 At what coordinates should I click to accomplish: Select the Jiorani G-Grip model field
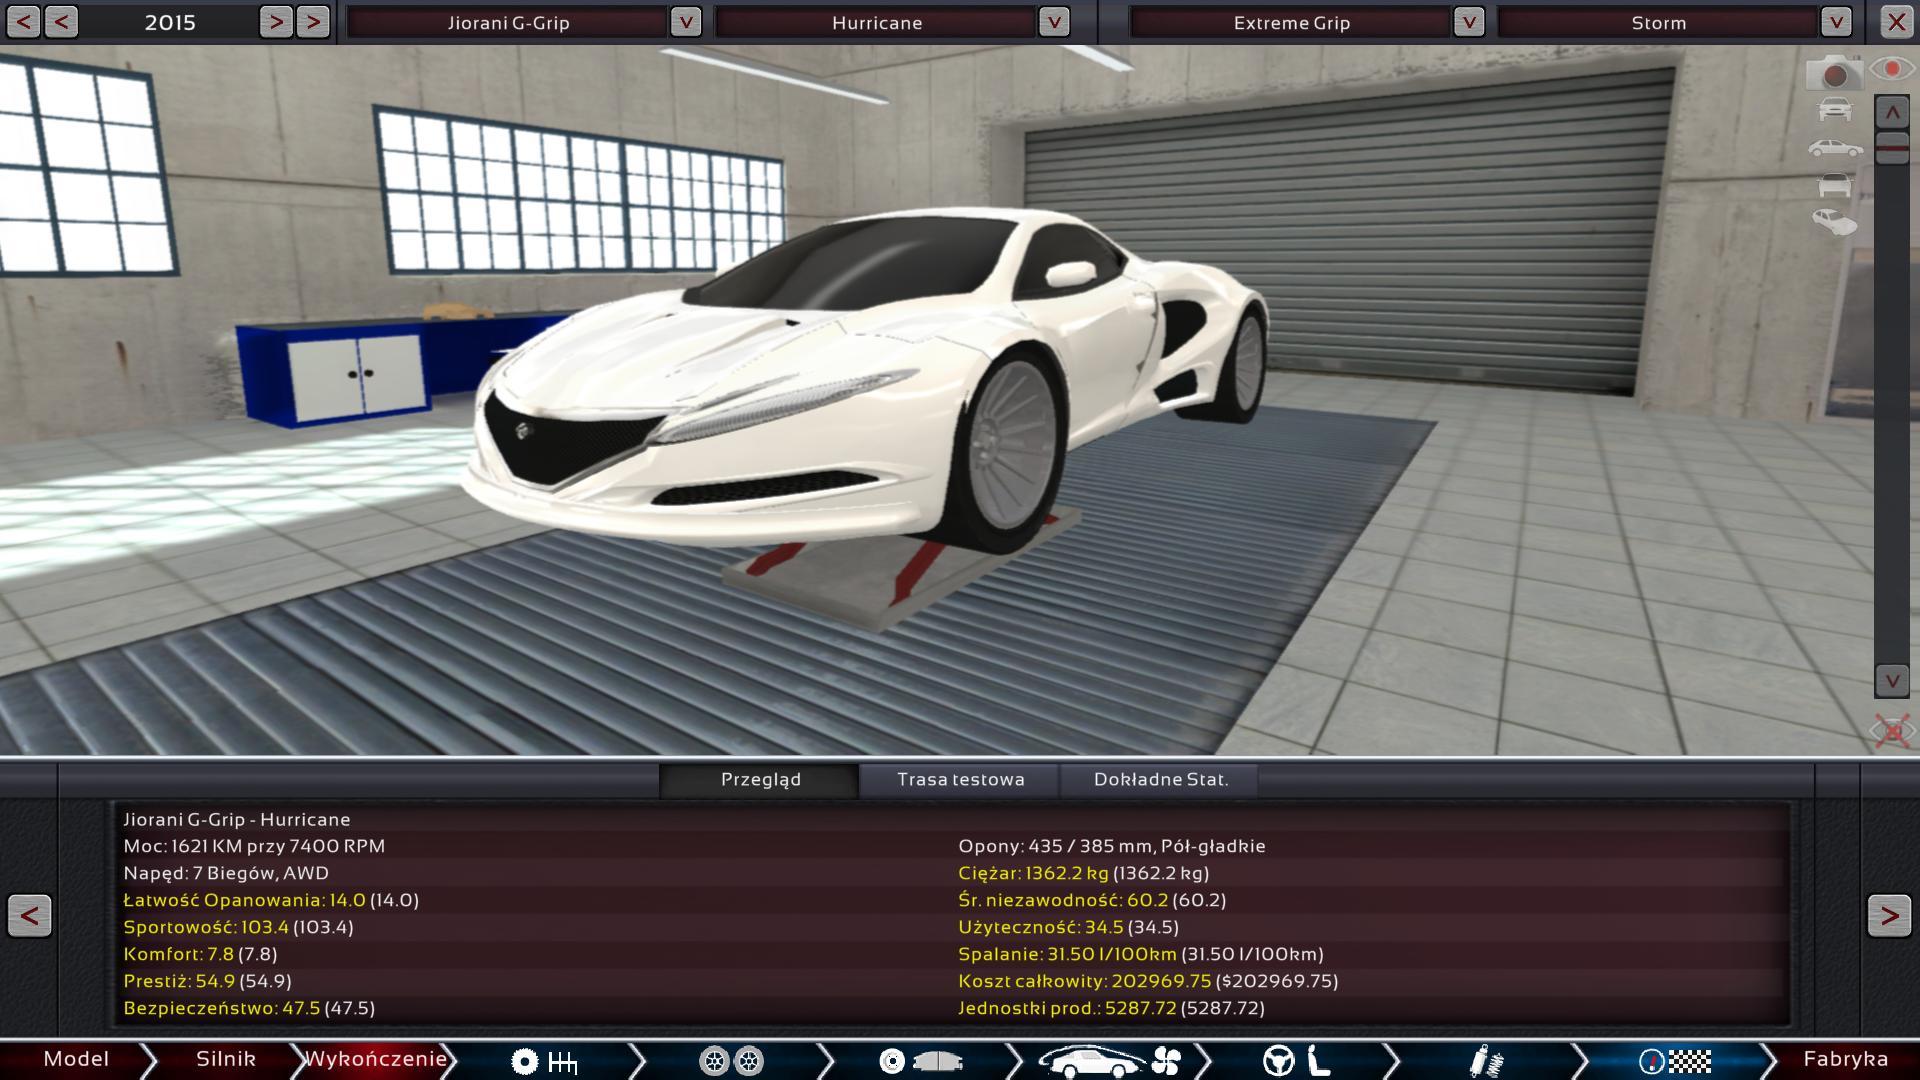click(x=508, y=22)
